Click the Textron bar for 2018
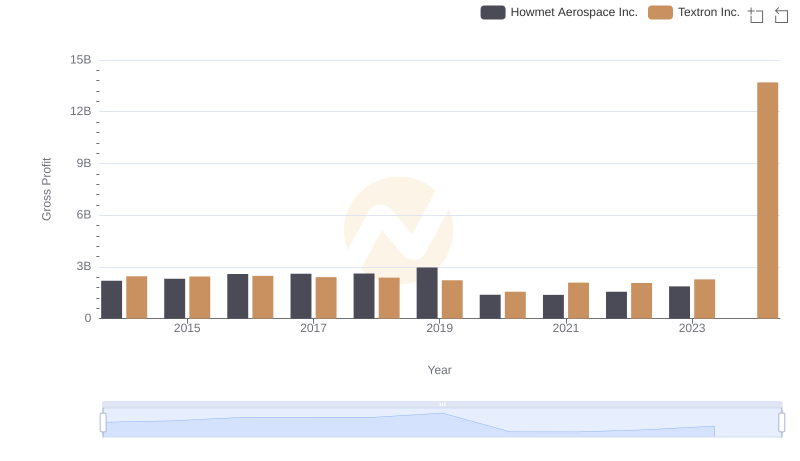Viewport: 800px width, 461px height. coord(389,298)
